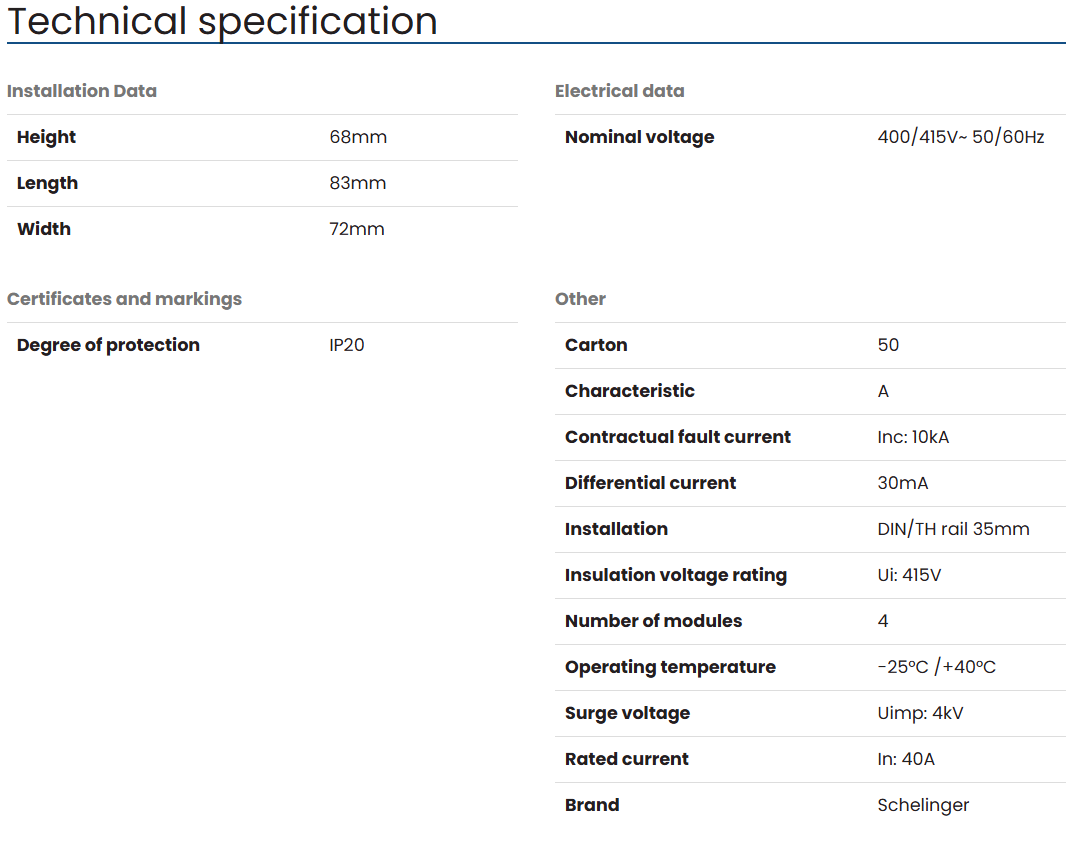The image size is (1073, 845).
Task: Select the -25°C /+40°C temperature value
Action: tap(937, 667)
